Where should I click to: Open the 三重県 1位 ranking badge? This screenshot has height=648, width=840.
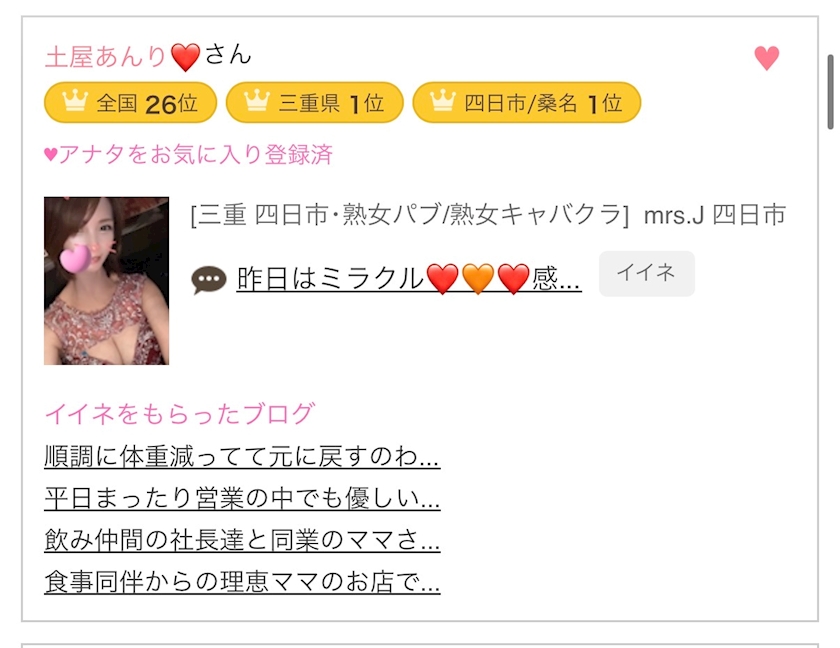pos(314,102)
